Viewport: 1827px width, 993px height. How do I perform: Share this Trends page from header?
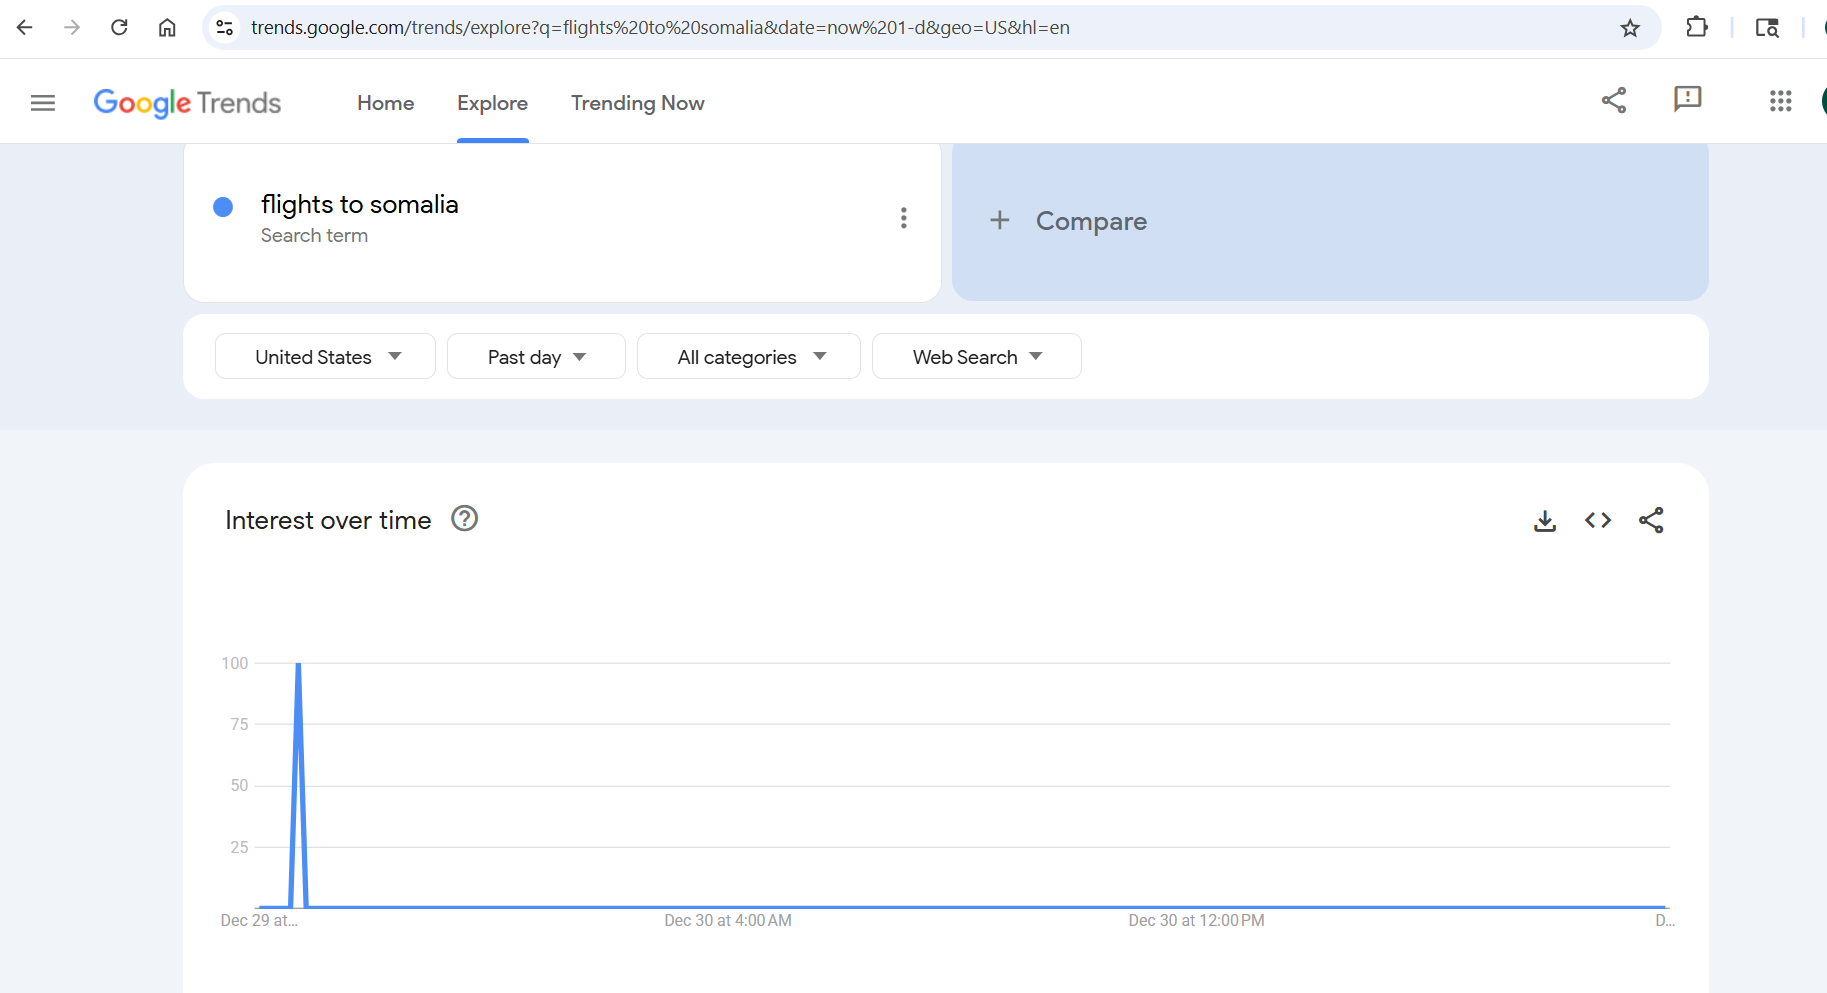[1614, 100]
